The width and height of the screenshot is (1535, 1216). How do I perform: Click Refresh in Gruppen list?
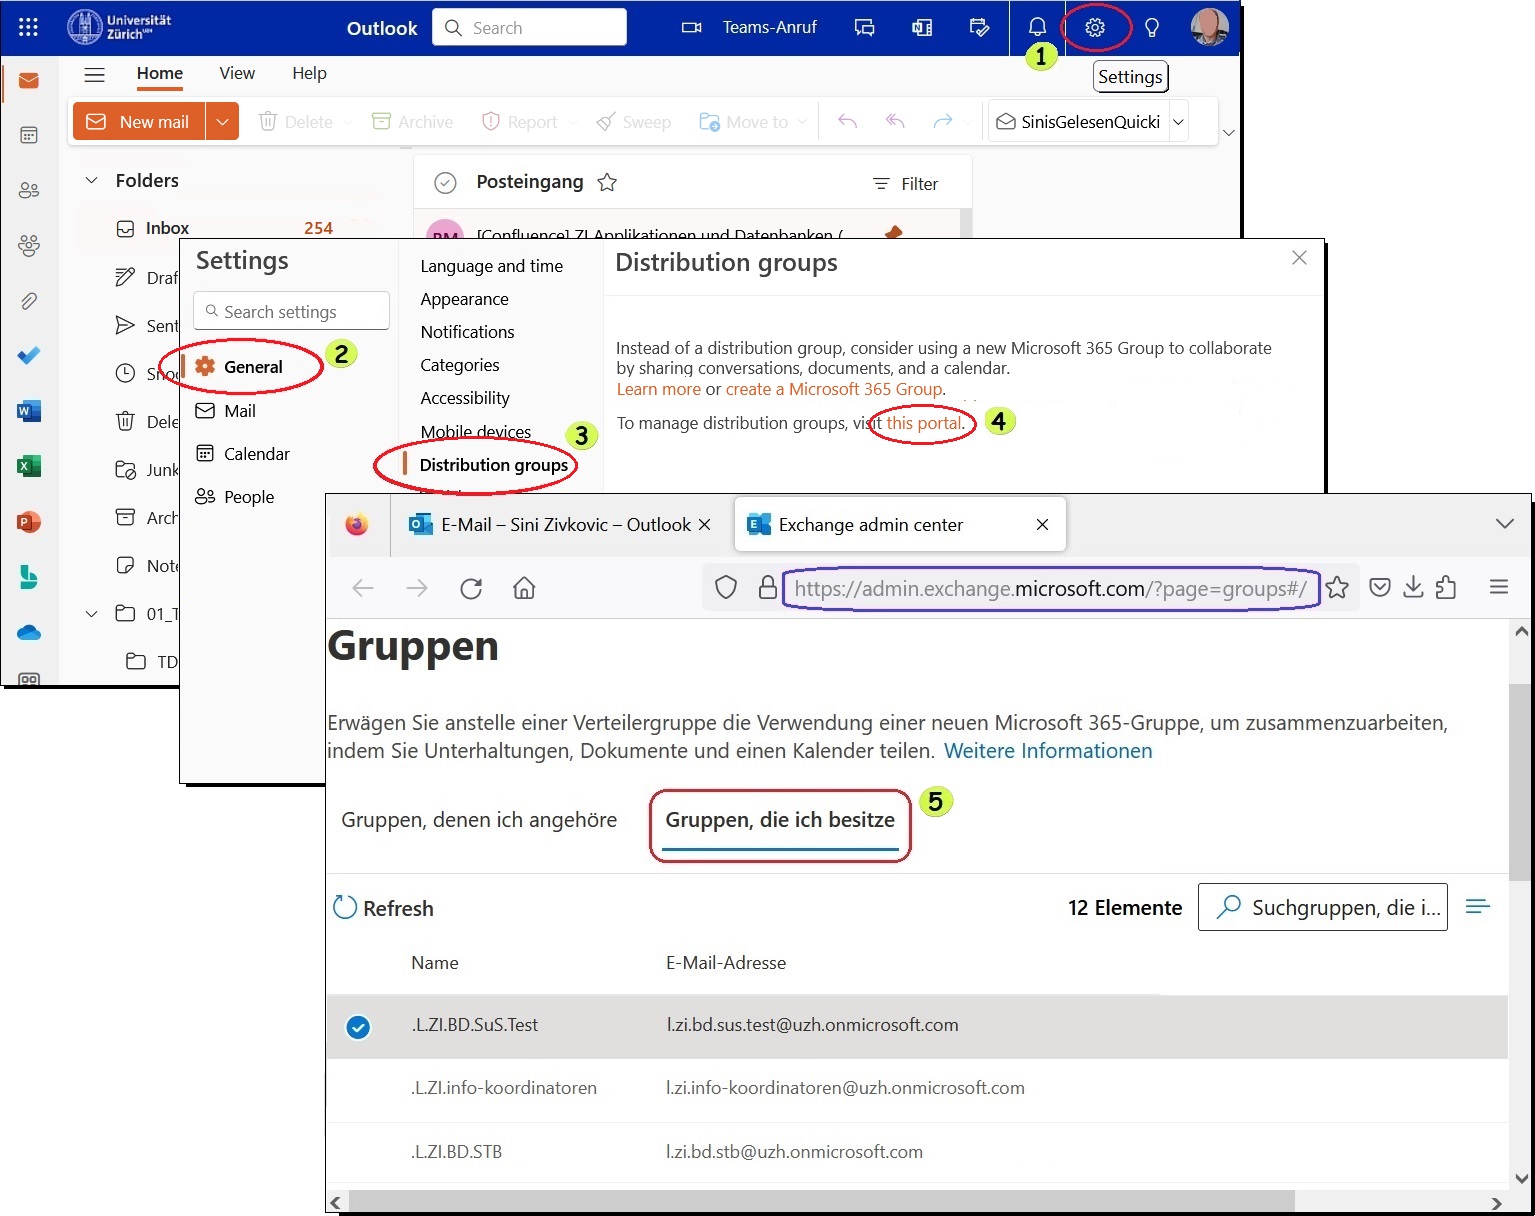pos(383,908)
